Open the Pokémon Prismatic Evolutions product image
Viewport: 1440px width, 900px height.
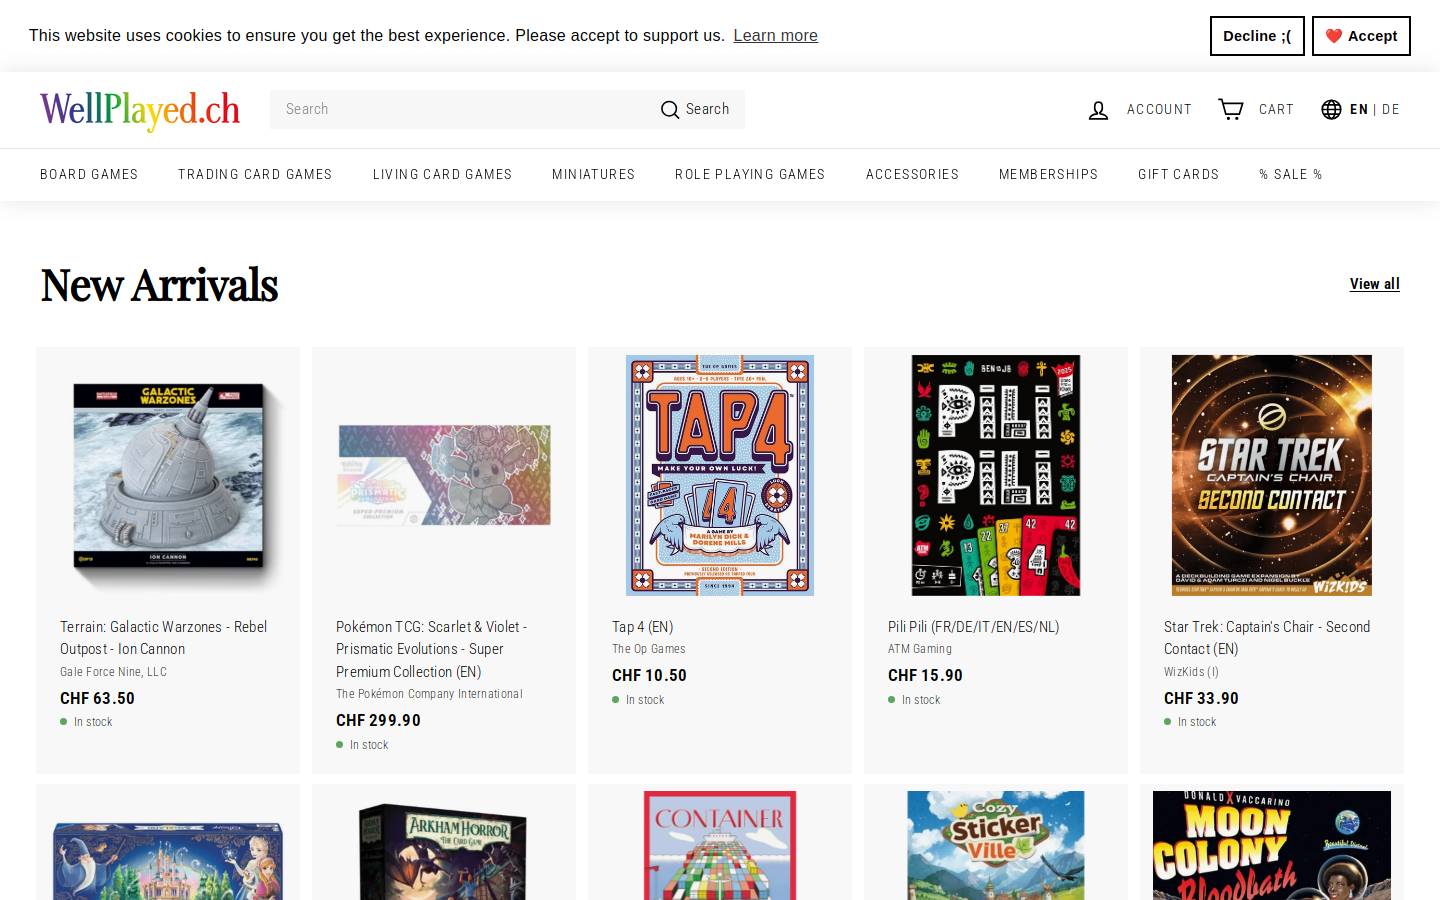(444, 475)
